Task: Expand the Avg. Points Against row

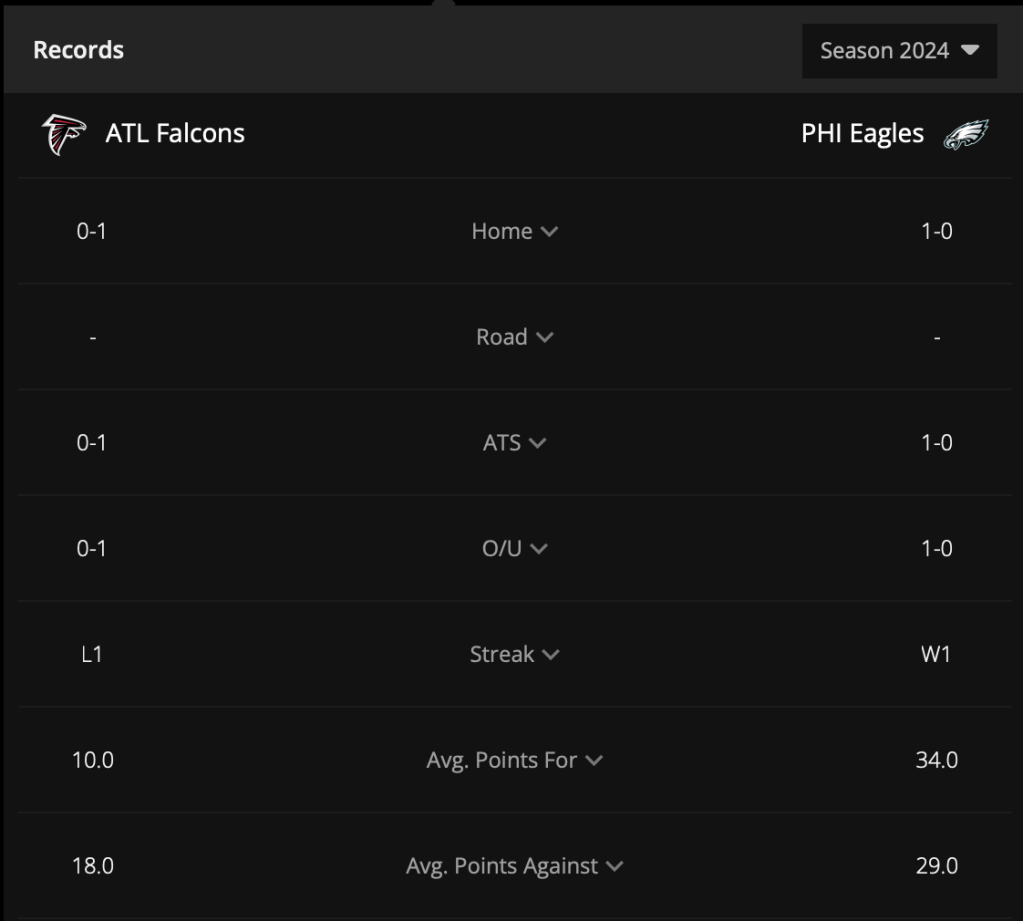Action: tap(515, 866)
